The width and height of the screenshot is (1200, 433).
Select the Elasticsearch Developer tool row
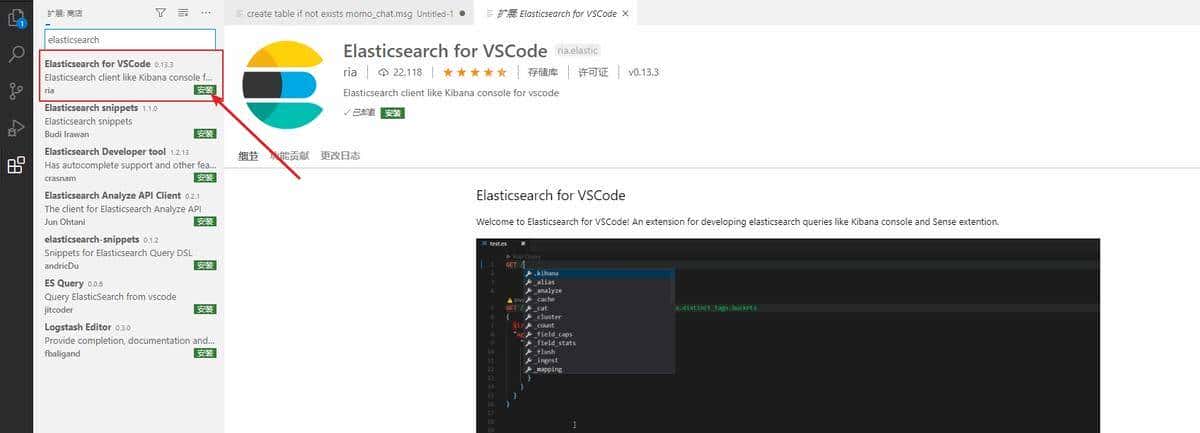pyautogui.click(x=130, y=164)
